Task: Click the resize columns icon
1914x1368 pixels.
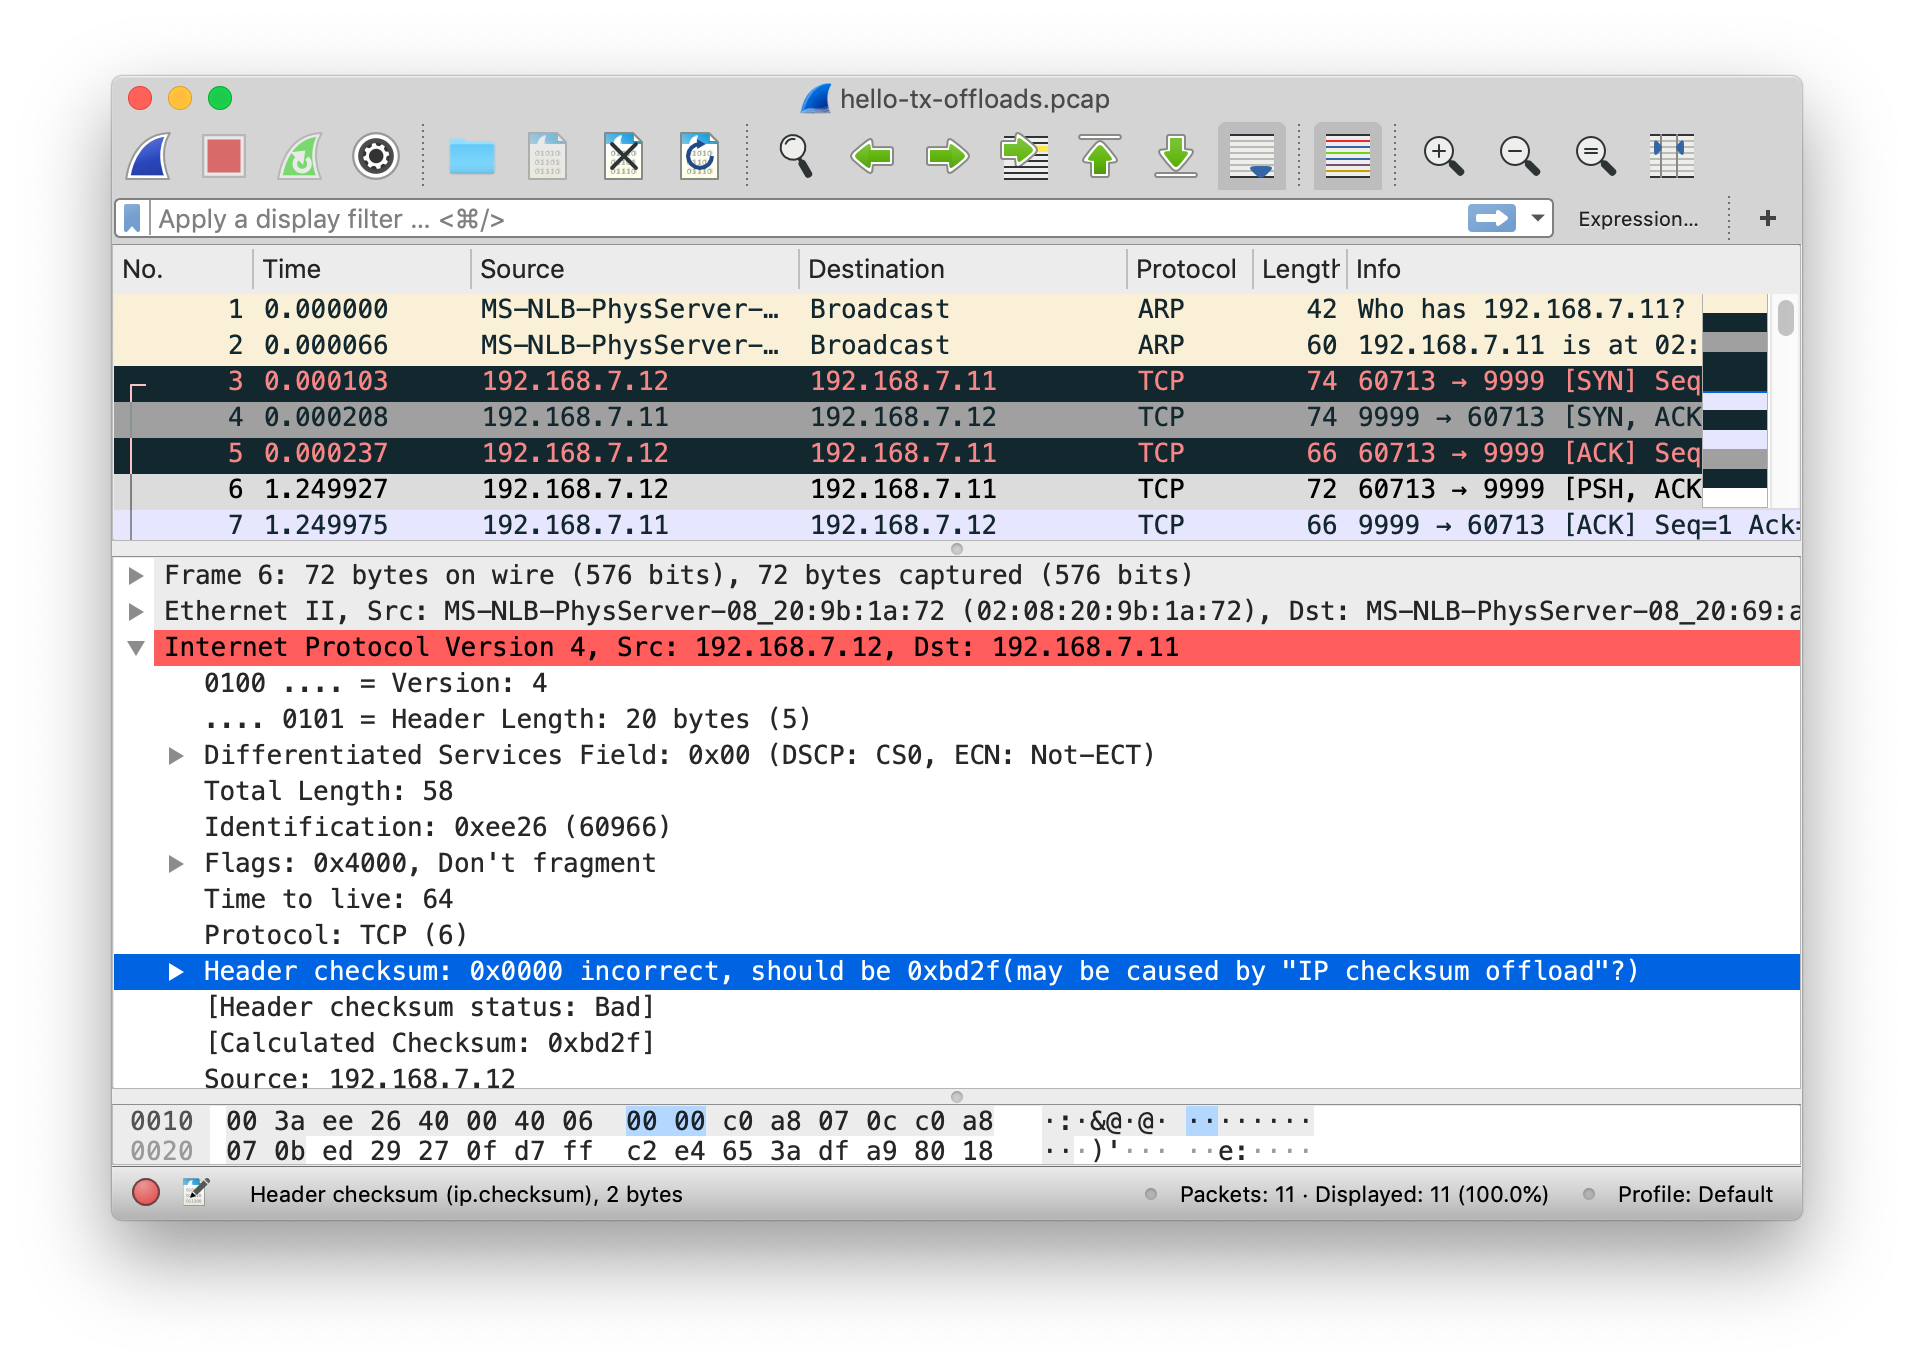Action: coord(1671,156)
